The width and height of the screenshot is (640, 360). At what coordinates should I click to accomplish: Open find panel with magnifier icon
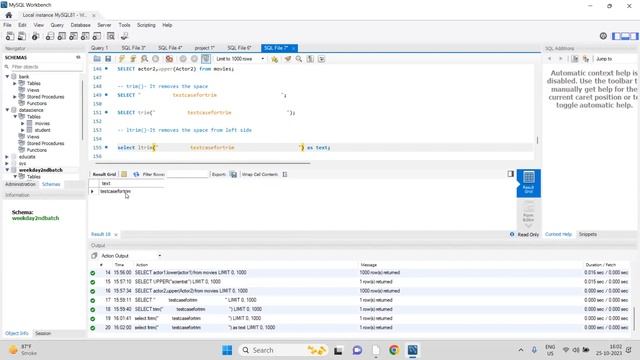pos(299,59)
